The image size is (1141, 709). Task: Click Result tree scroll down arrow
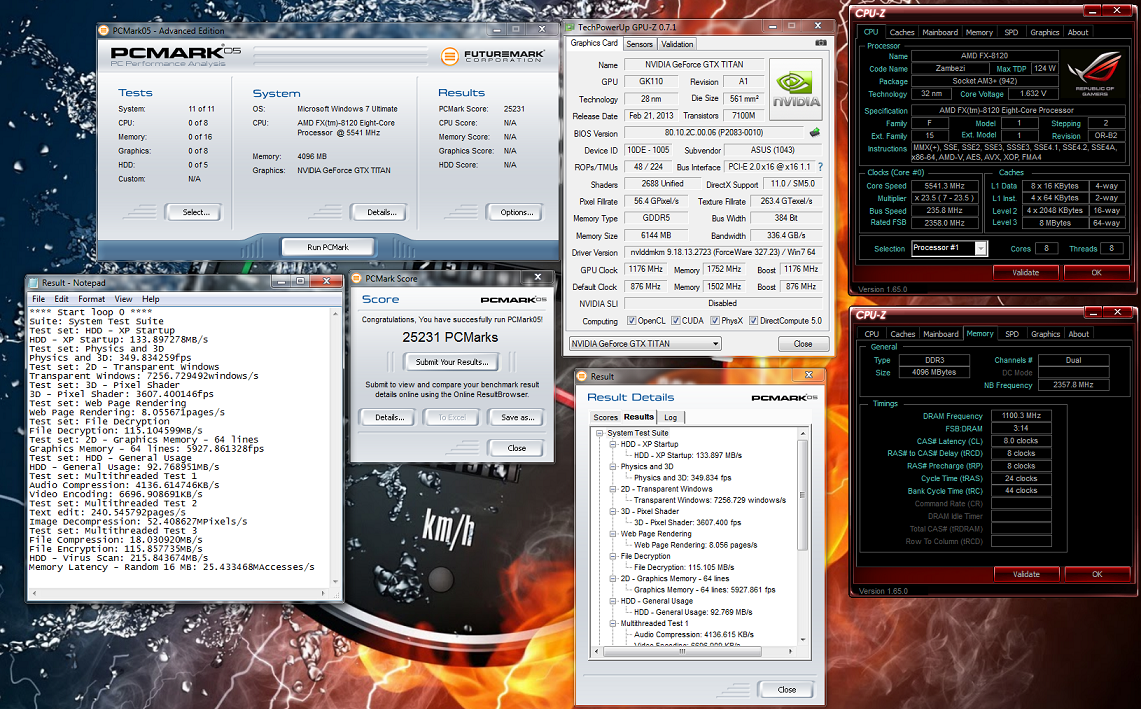tap(803, 640)
